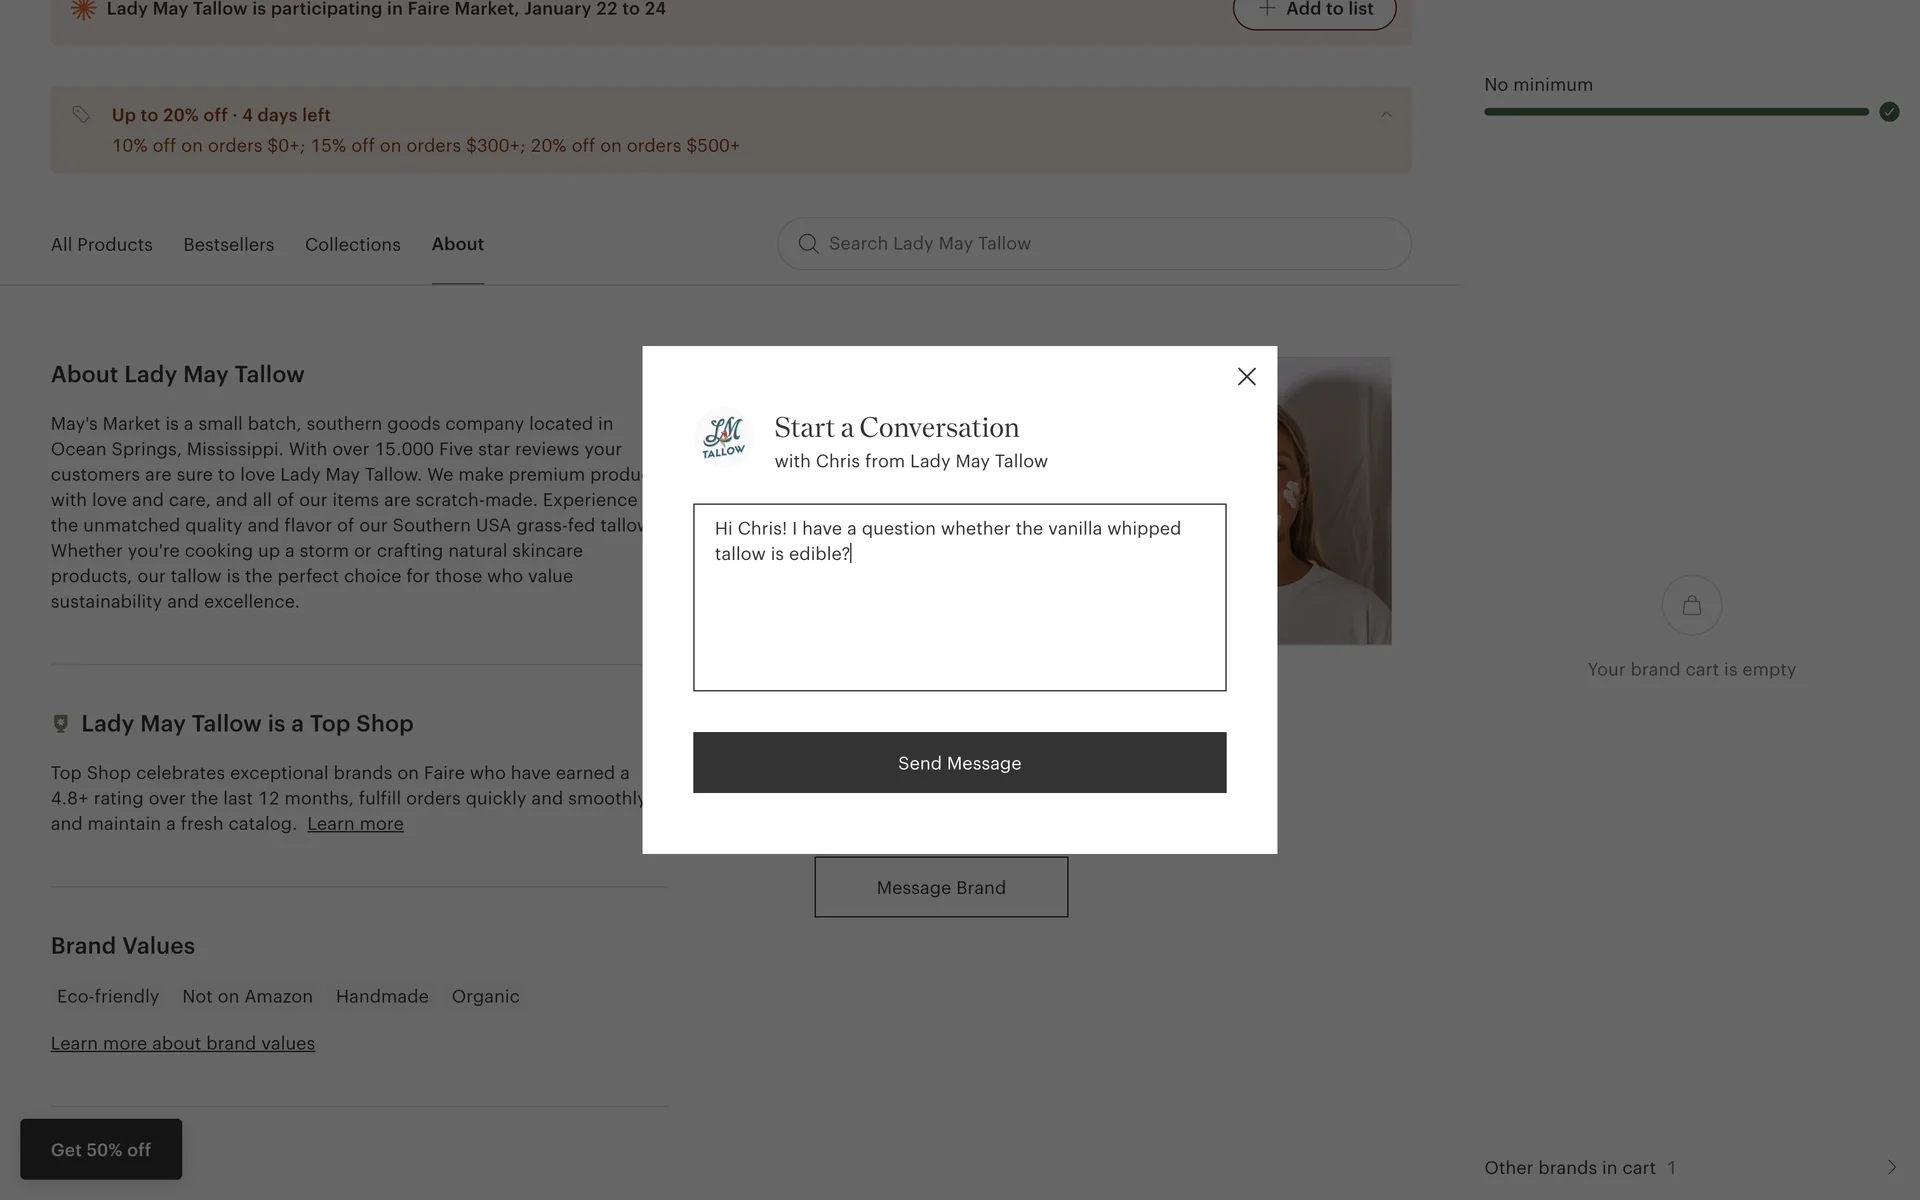Click the Top Shop badge icon
The image size is (1920, 1200).
point(61,723)
